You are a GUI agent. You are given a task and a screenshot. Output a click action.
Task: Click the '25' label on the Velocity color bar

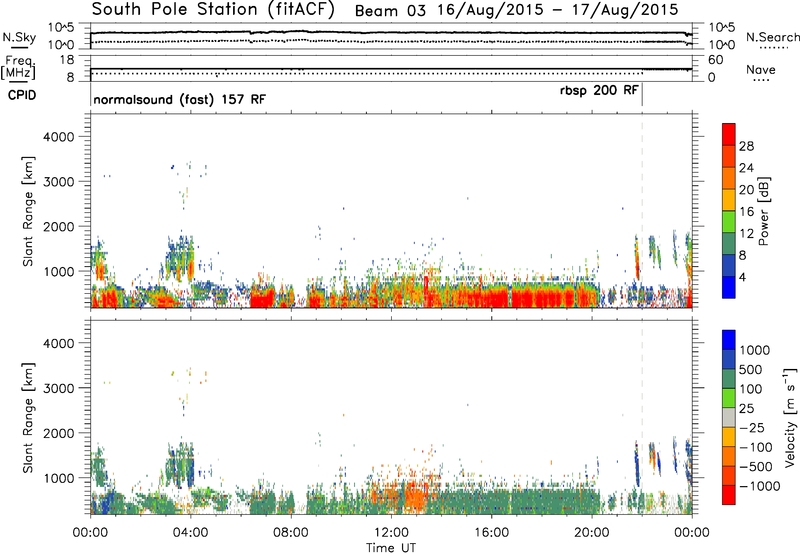(x=746, y=408)
